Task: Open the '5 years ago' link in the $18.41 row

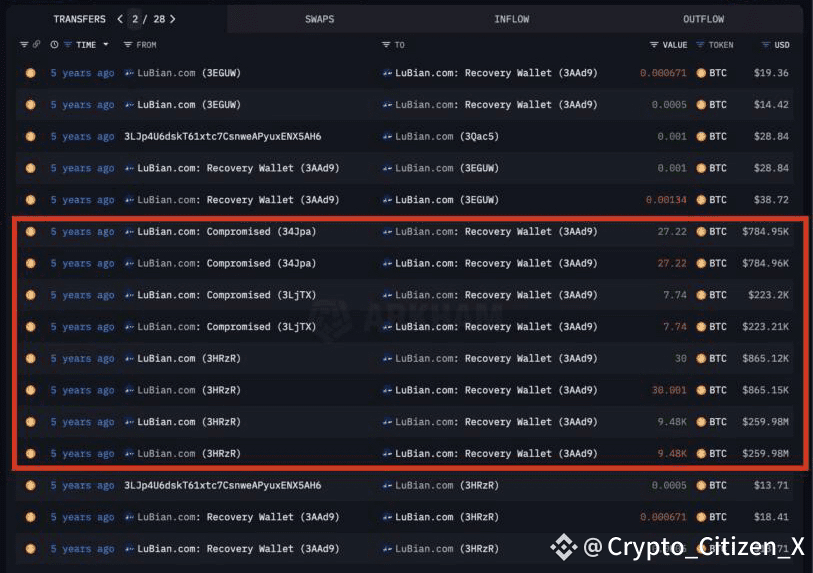Action: point(82,517)
